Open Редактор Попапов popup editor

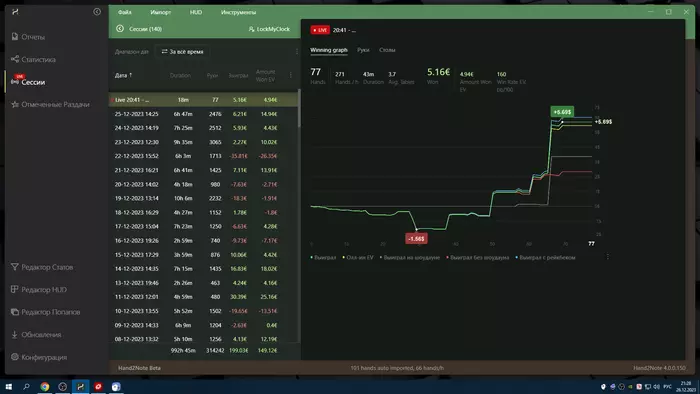[46, 312]
